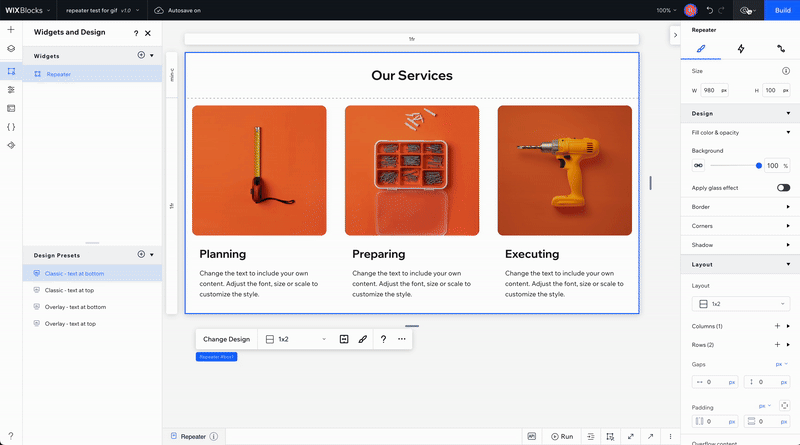The width and height of the screenshot is (800, 445).
Task: Add a new design preset
Action: tap(141, 254)
